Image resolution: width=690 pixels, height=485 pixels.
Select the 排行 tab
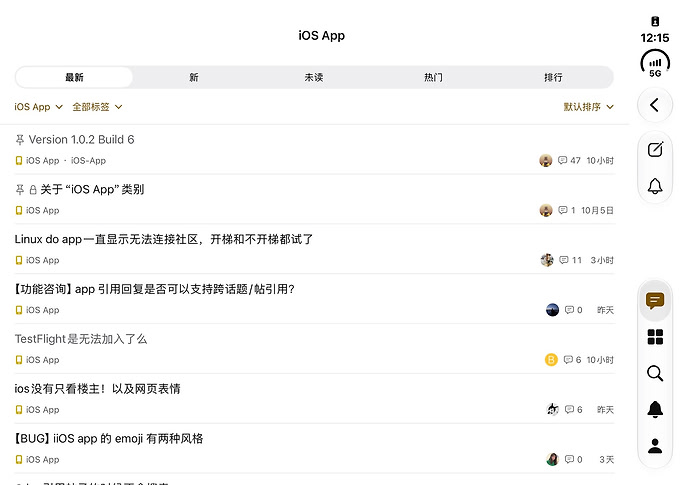click(x=553, y=77)
